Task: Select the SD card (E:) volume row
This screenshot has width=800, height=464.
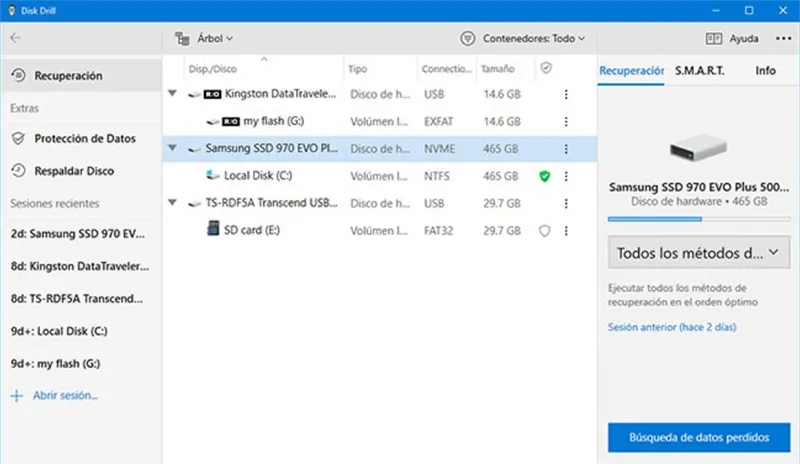Action: click(380, 231)
